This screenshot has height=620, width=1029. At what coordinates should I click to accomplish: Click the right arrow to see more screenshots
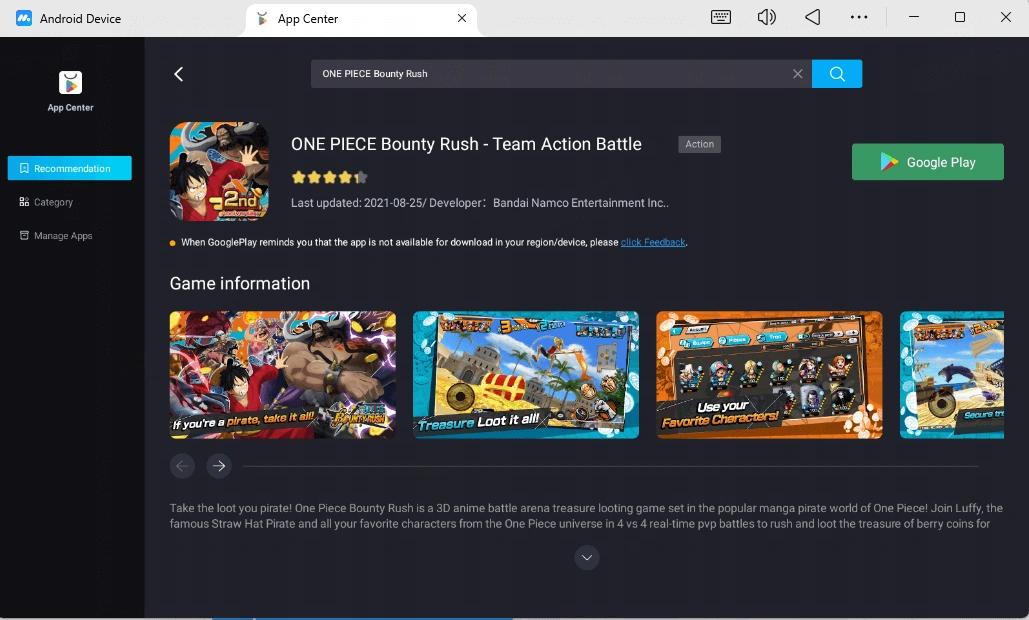[218, 466]
